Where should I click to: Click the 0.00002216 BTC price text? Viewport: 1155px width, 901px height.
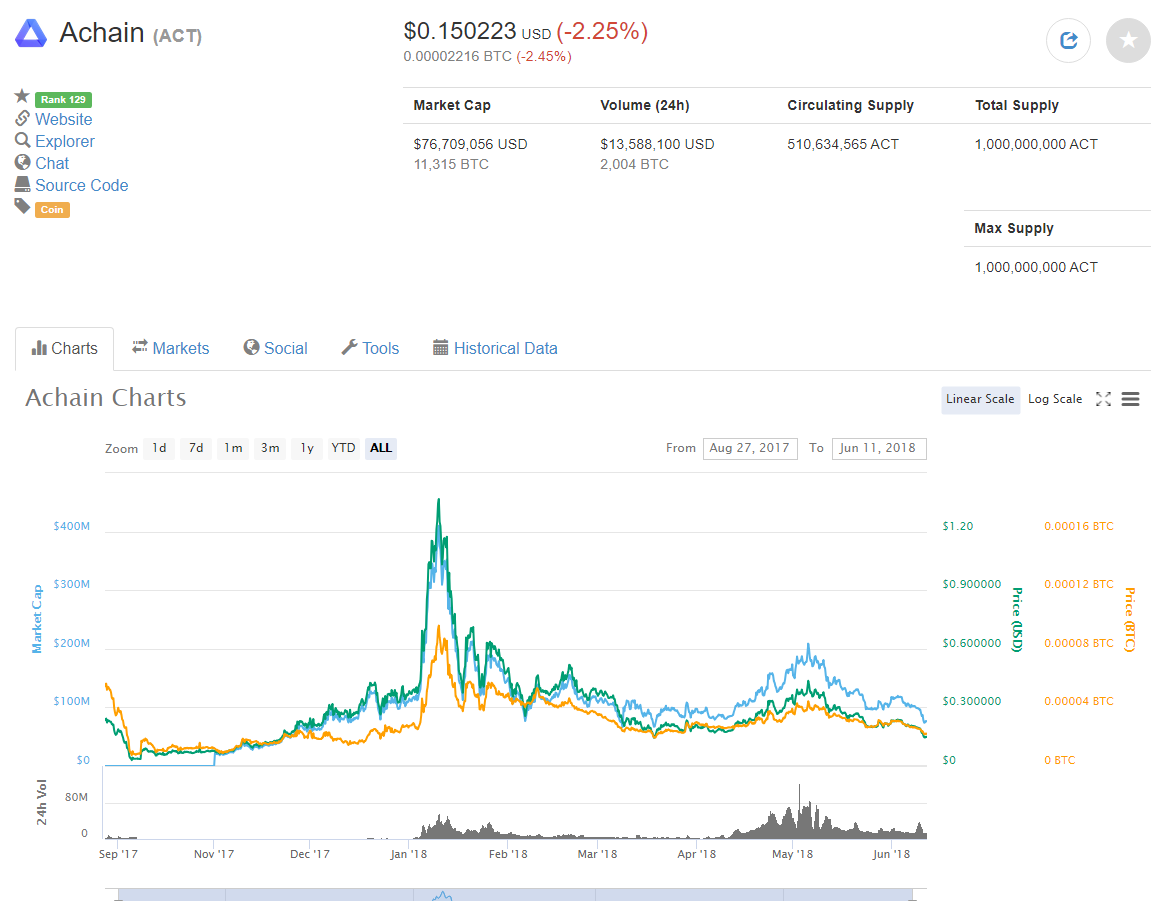(457, 57)
